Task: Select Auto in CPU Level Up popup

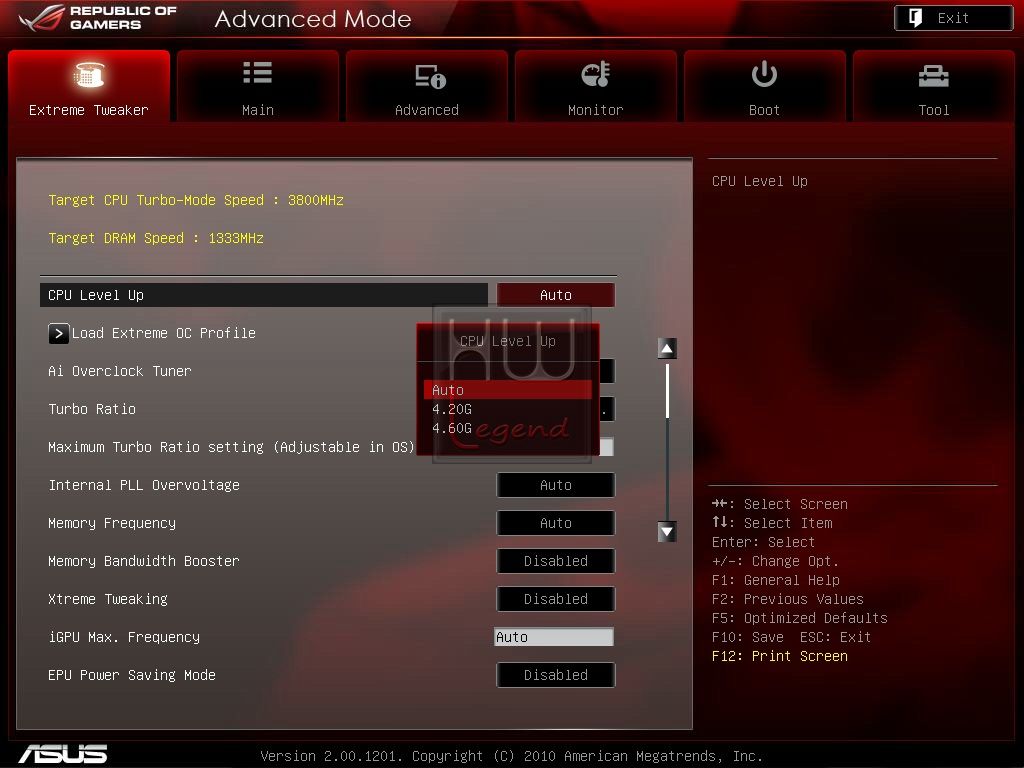Action: [x=507, y=390]
